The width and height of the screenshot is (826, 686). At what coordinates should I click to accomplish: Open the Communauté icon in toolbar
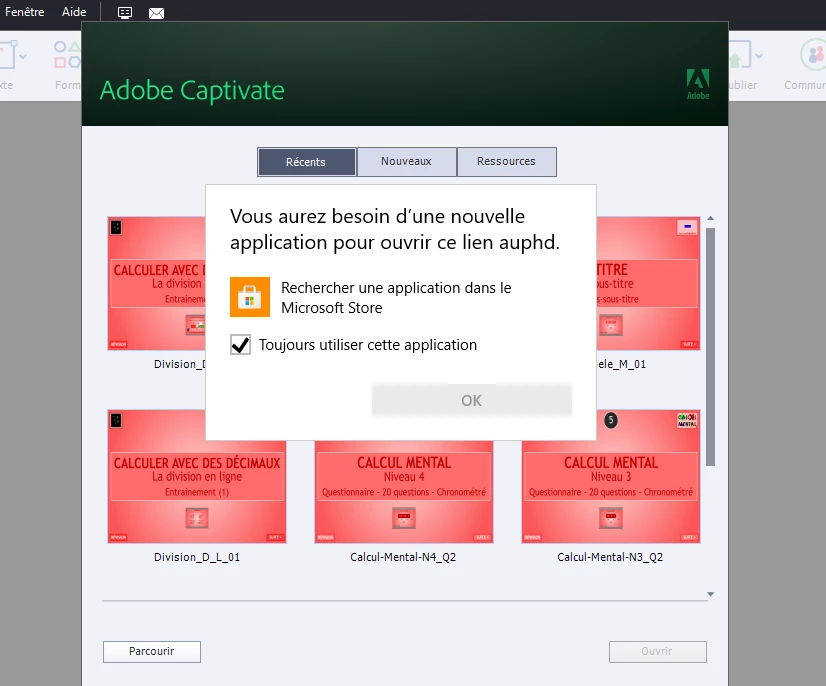[813, 55]
